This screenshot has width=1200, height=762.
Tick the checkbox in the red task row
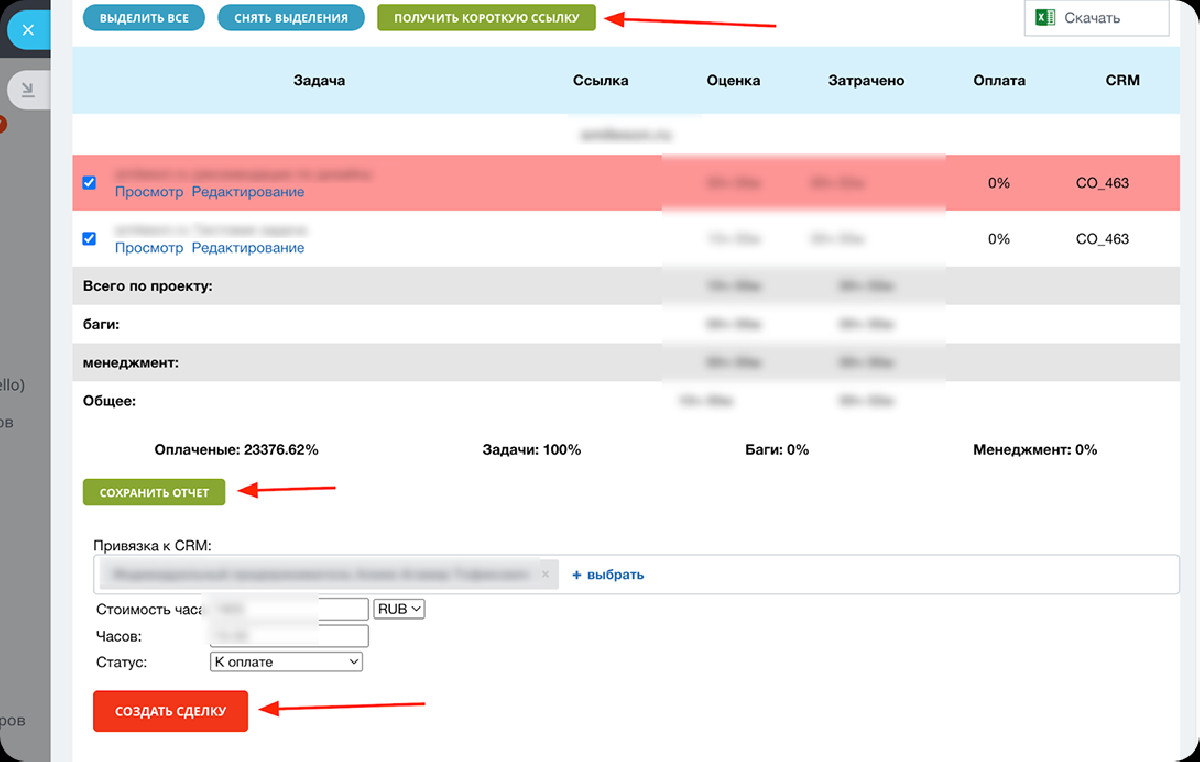(x=89, y=183)
